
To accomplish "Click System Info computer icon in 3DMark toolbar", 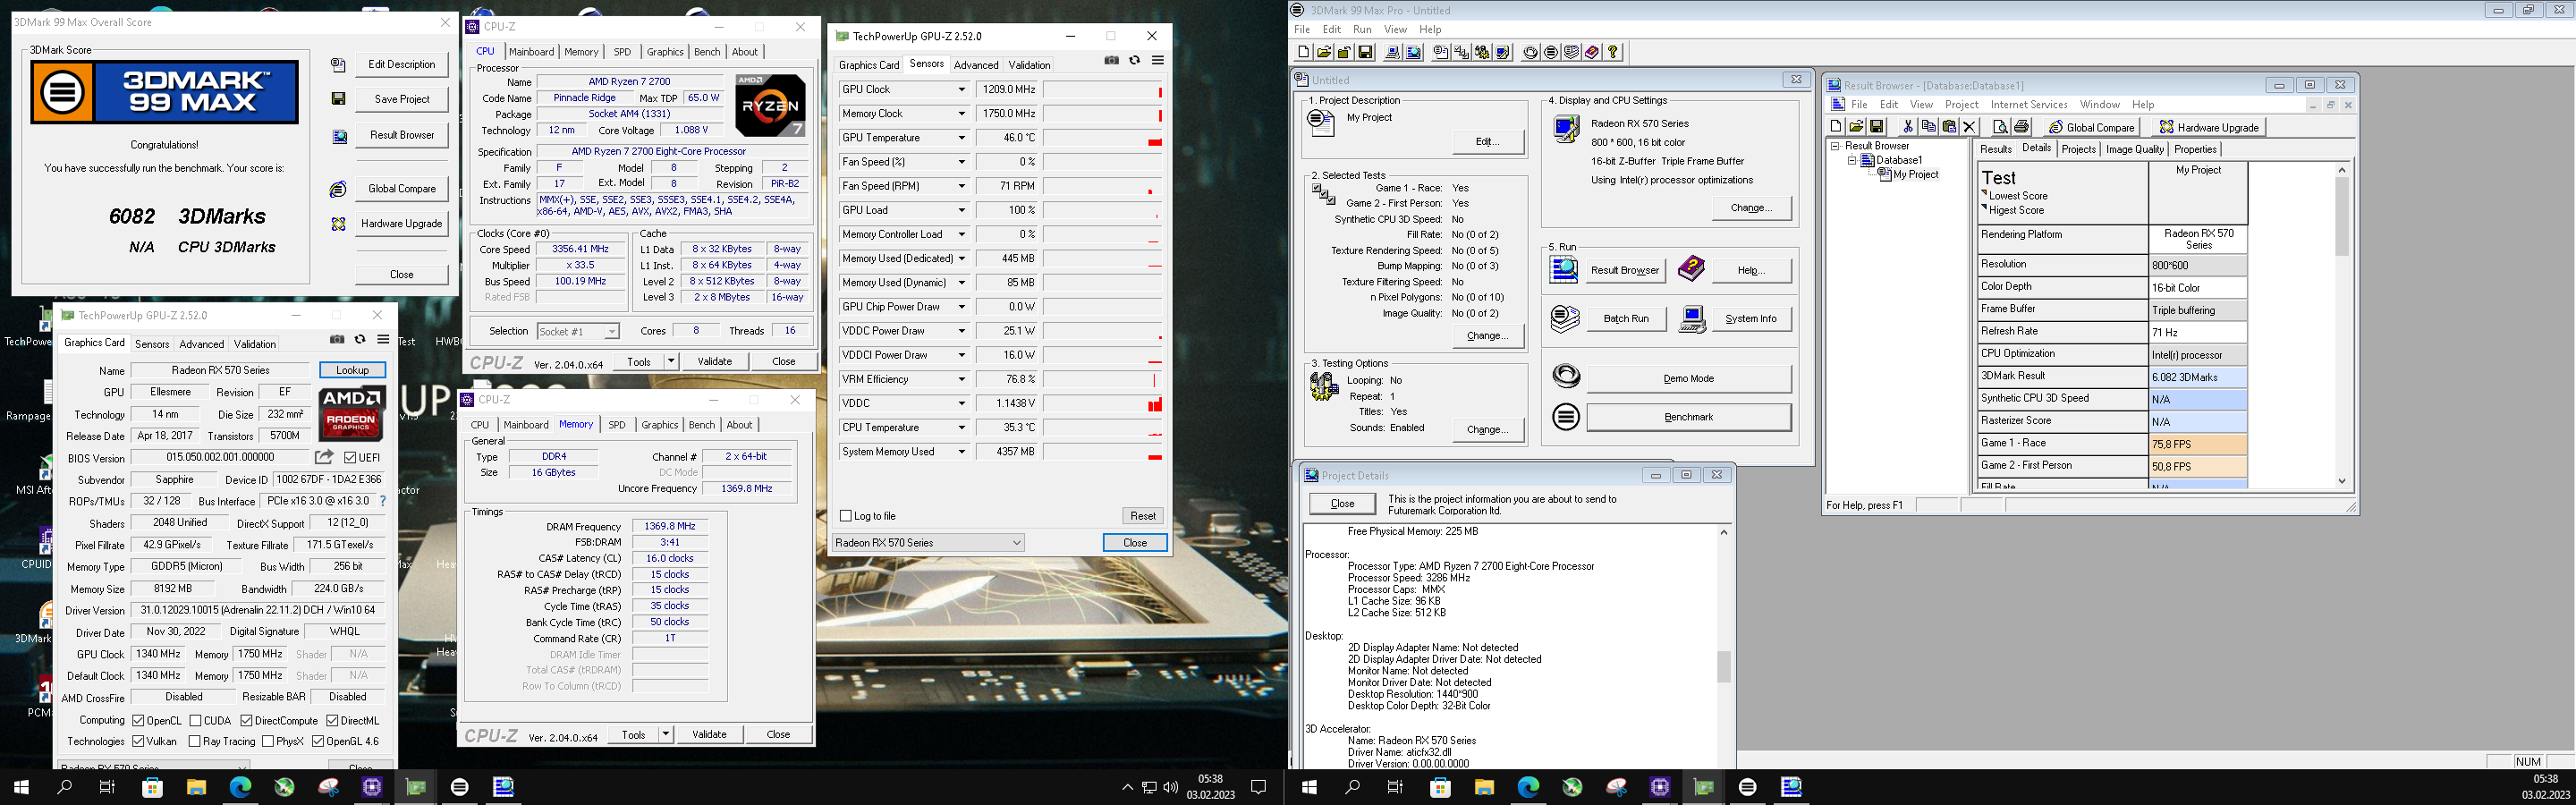I will (1393, 52).
